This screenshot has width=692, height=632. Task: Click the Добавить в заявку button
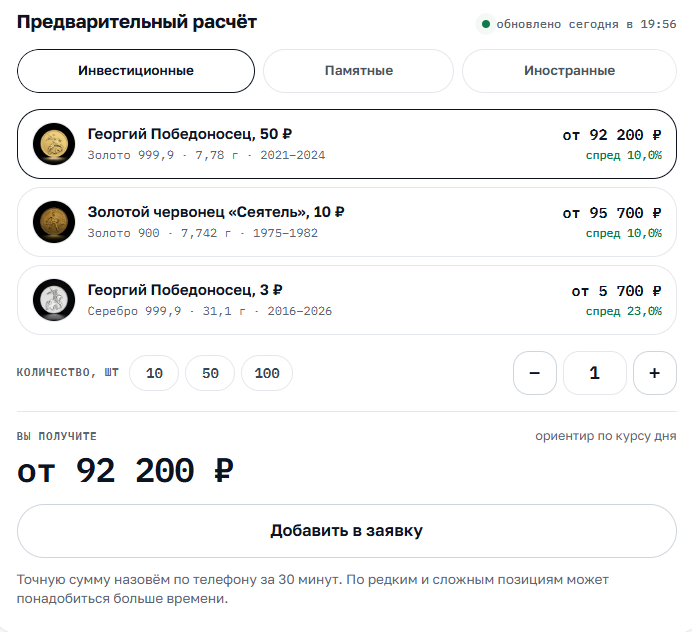347,531
